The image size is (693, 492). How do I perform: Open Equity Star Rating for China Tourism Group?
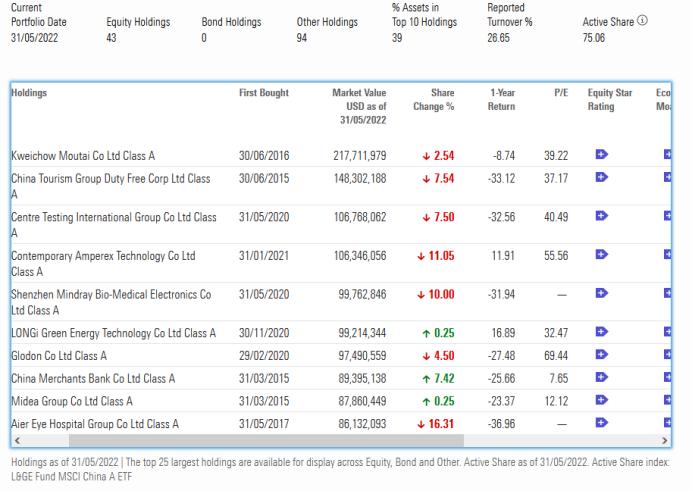(602, 177)
